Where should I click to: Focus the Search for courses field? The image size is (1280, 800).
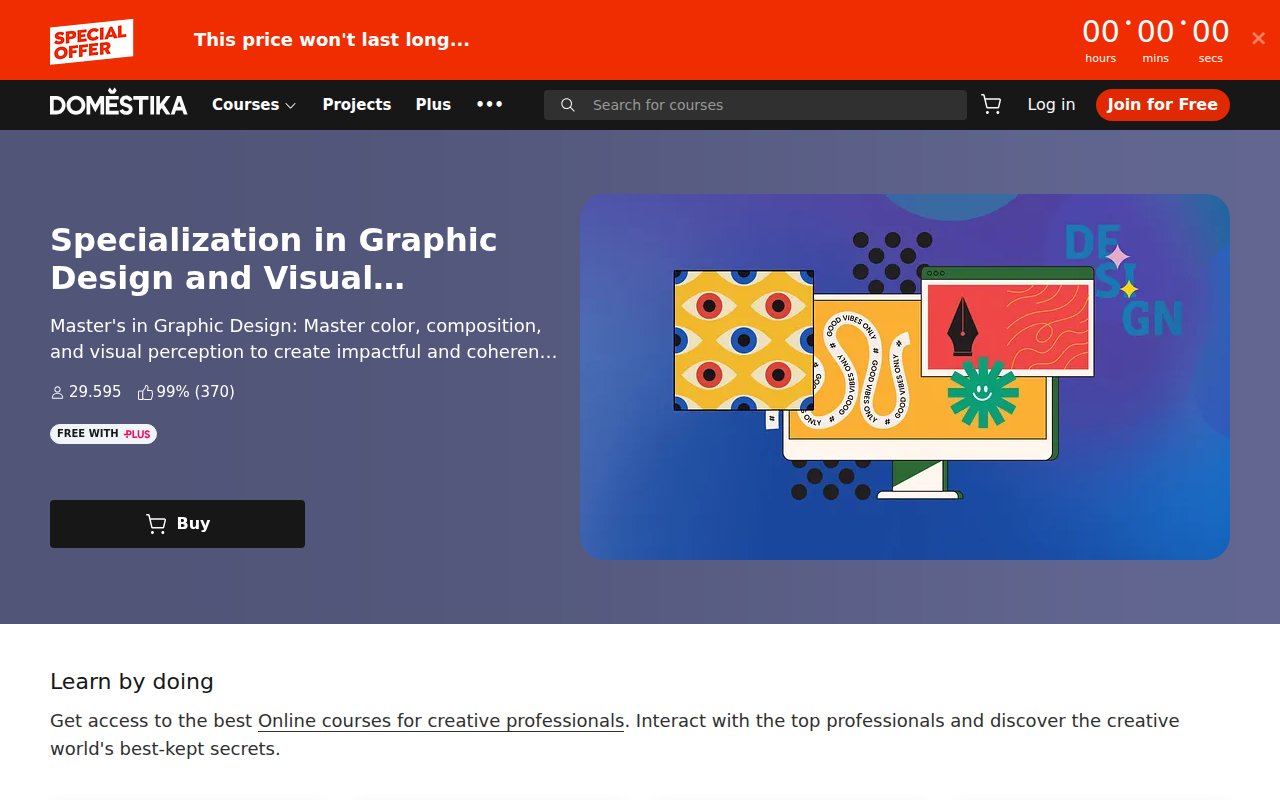point(755,105)
